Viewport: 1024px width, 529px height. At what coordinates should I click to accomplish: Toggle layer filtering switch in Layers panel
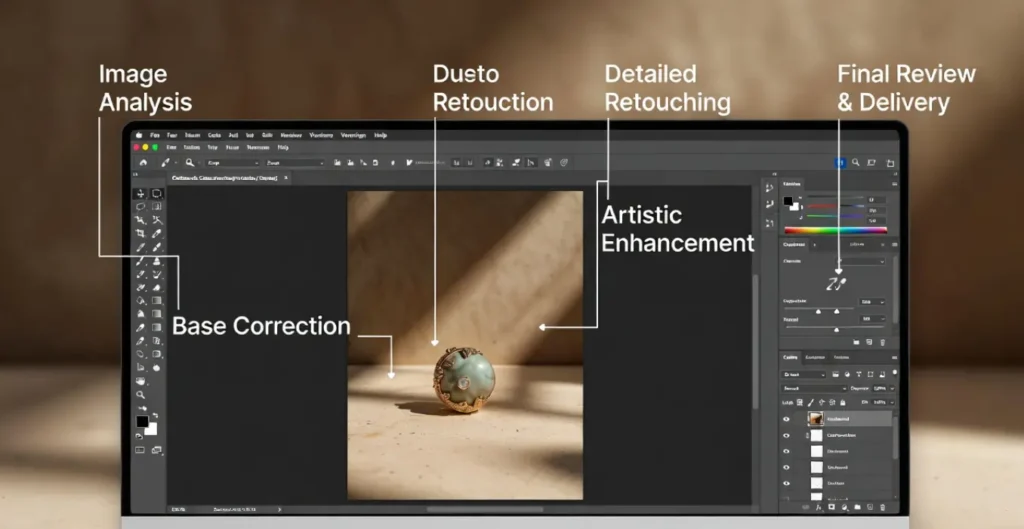(x=894, y=373)
